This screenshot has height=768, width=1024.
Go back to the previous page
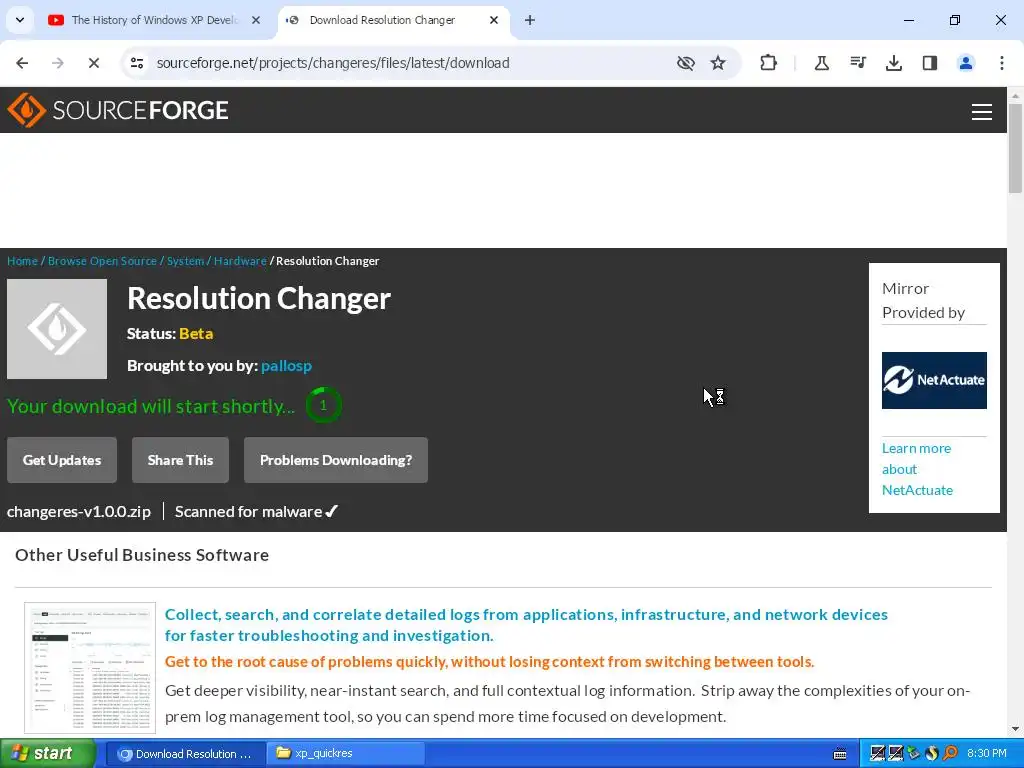[x=22, y=63]
